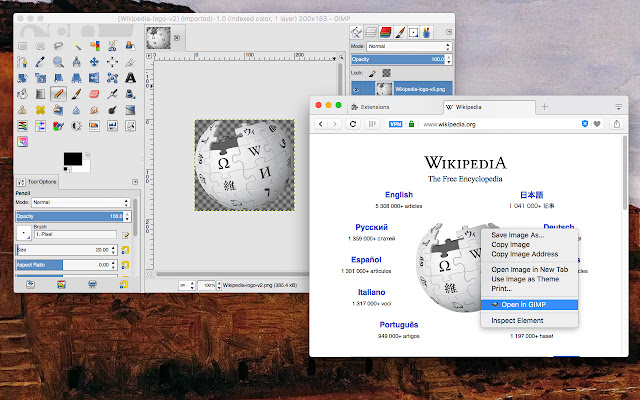Select the Text tool
640x400 pixels.
[131, 77]
